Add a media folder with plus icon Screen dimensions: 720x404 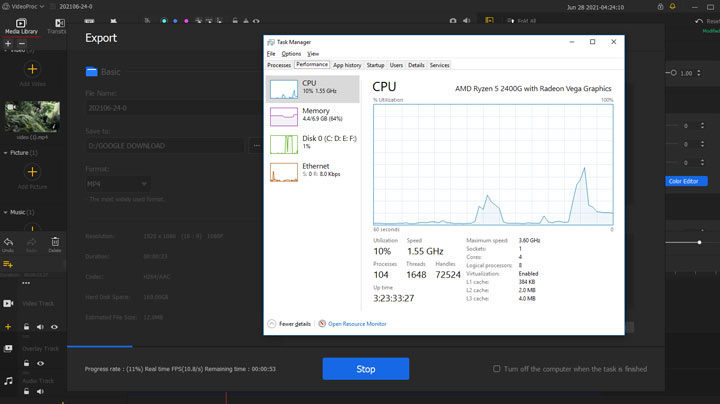(x=8, y=44)
